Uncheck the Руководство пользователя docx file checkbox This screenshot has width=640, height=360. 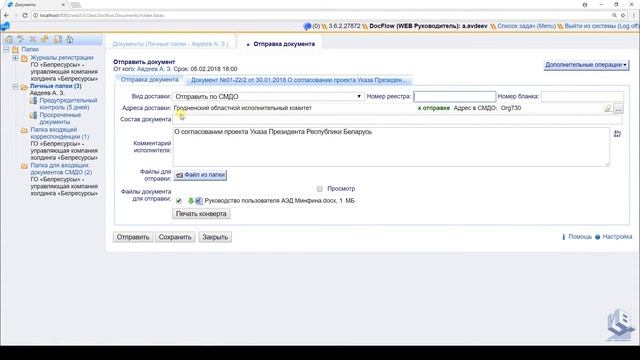click(x=178, y=201)
